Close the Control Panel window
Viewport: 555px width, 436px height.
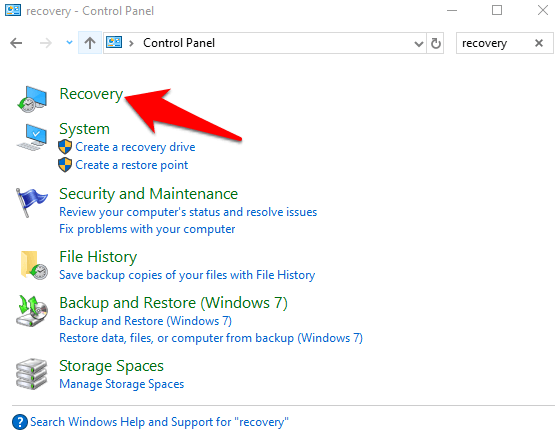tap(543, 10)
